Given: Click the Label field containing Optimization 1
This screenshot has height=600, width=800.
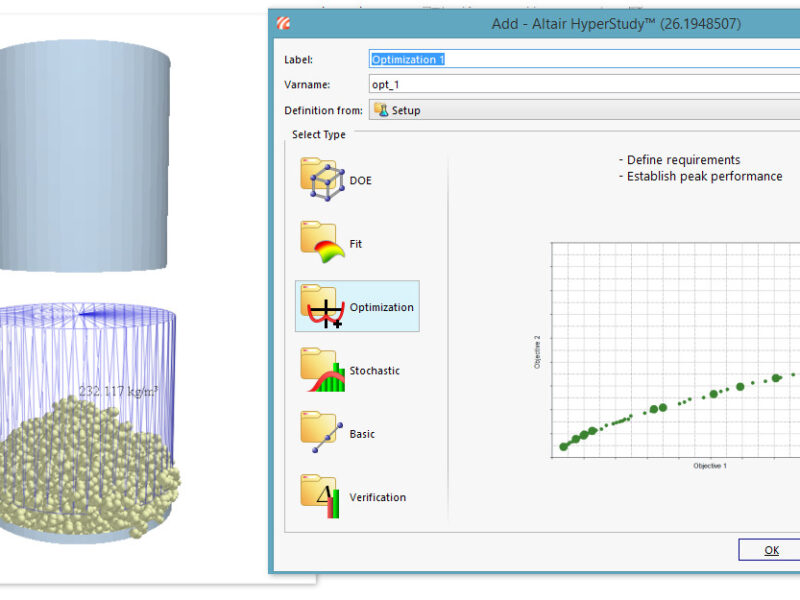Looking at the screenshot, I should click(584, 59).
